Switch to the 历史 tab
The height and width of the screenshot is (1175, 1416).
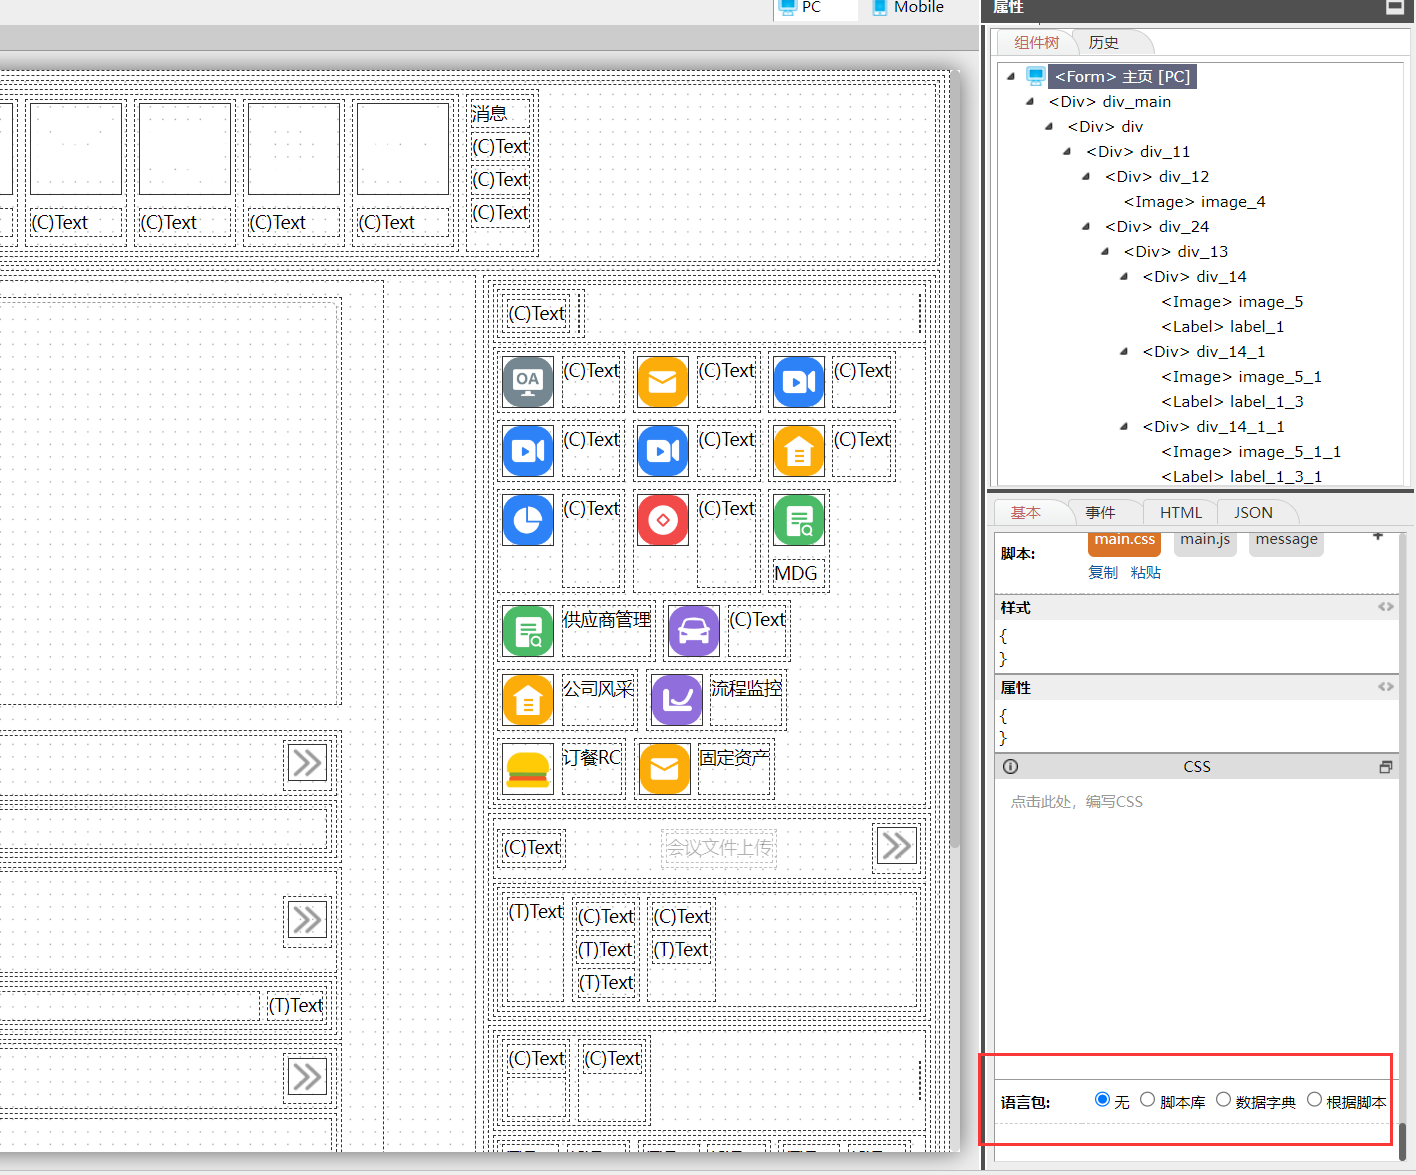tap(1104, 43)
